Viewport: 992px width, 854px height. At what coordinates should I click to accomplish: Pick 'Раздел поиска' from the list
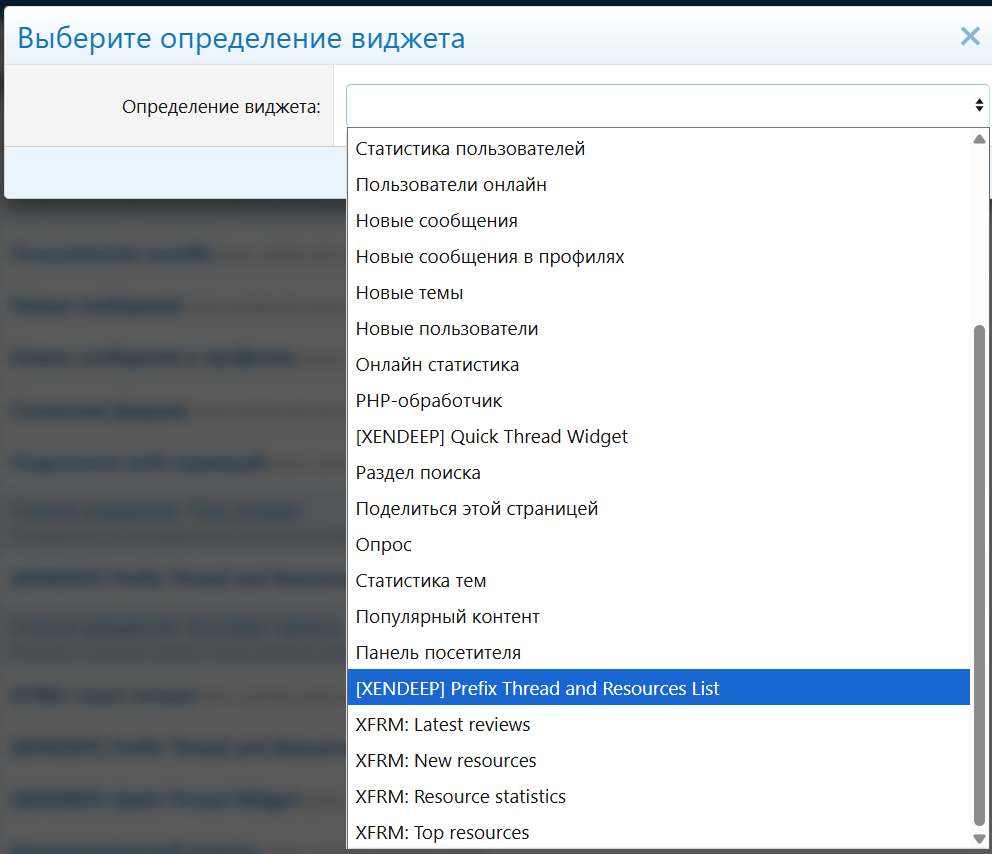pos(418,473)
